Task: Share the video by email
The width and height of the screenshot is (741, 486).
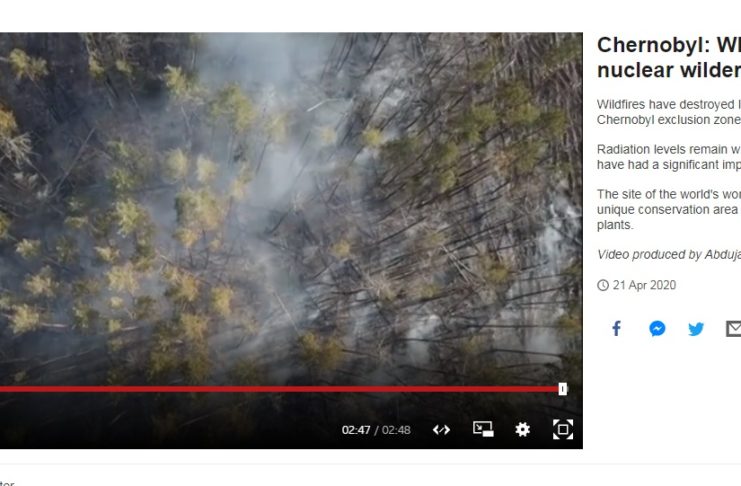Action: pyautogui.click(x=733, y=329)
